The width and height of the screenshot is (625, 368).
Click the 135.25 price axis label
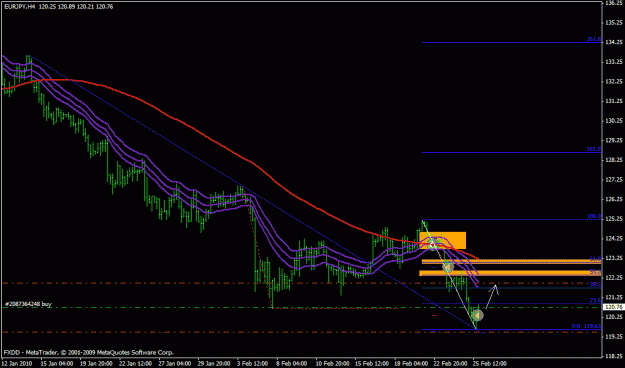(614, 23)
